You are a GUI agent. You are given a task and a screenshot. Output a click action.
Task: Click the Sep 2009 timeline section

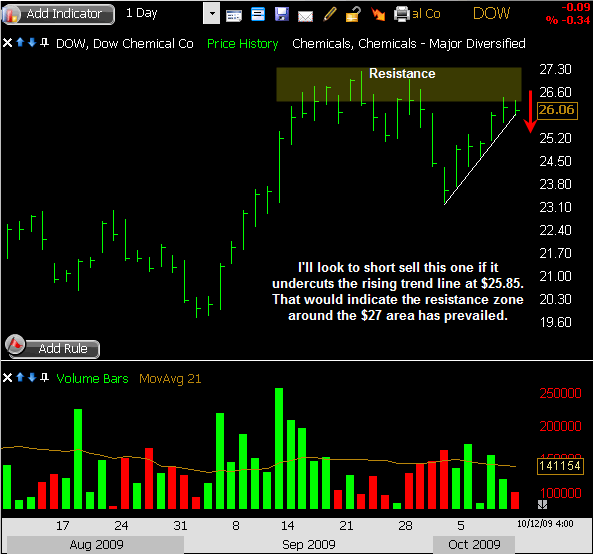[x=309, y=545]
